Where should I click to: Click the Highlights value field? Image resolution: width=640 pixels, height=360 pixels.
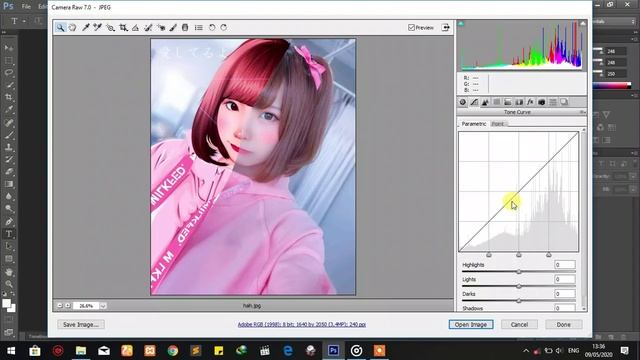click(565, 265)
